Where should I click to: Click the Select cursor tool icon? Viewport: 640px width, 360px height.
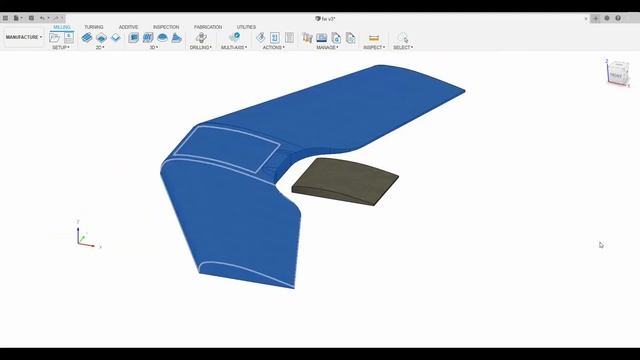(402, 38)
